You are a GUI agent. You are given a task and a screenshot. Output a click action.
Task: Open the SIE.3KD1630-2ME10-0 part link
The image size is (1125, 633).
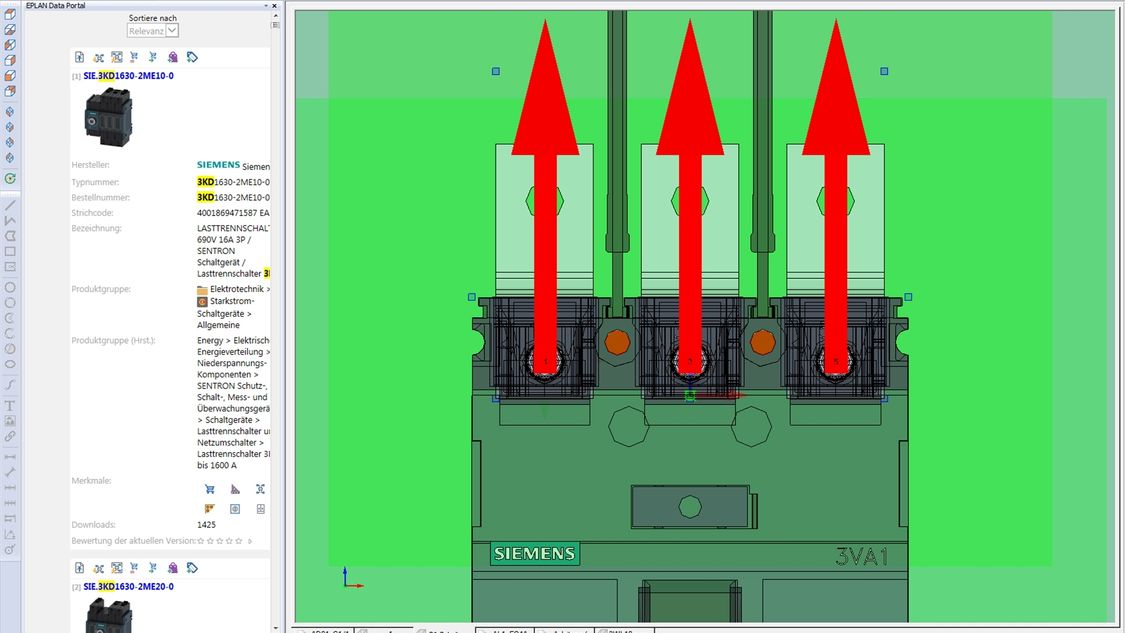coord(128,75)
